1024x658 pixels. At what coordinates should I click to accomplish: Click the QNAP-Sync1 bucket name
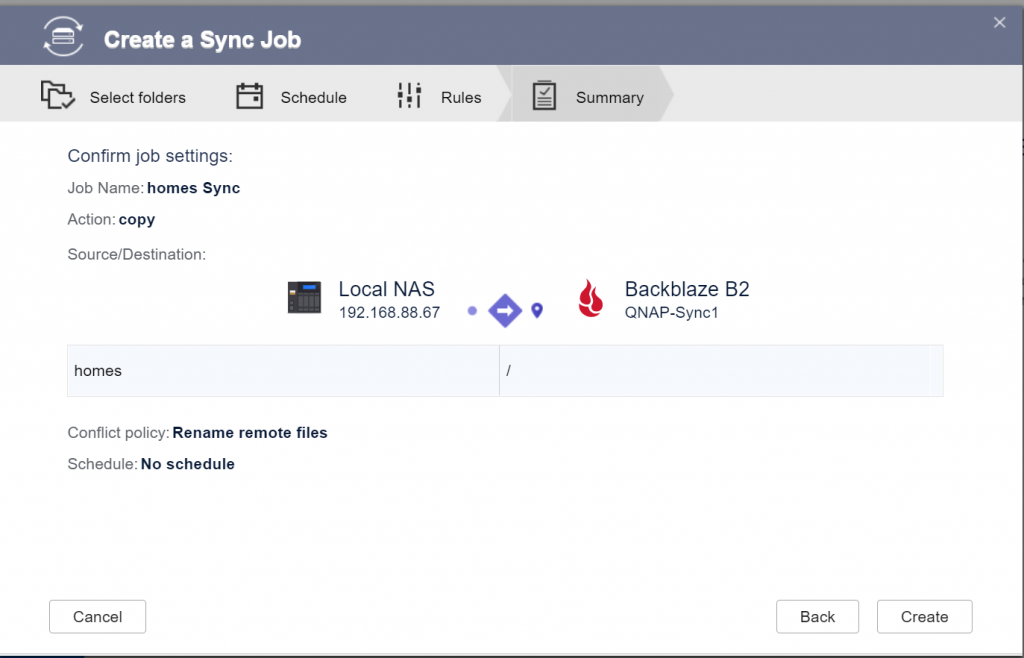[671, 313]
